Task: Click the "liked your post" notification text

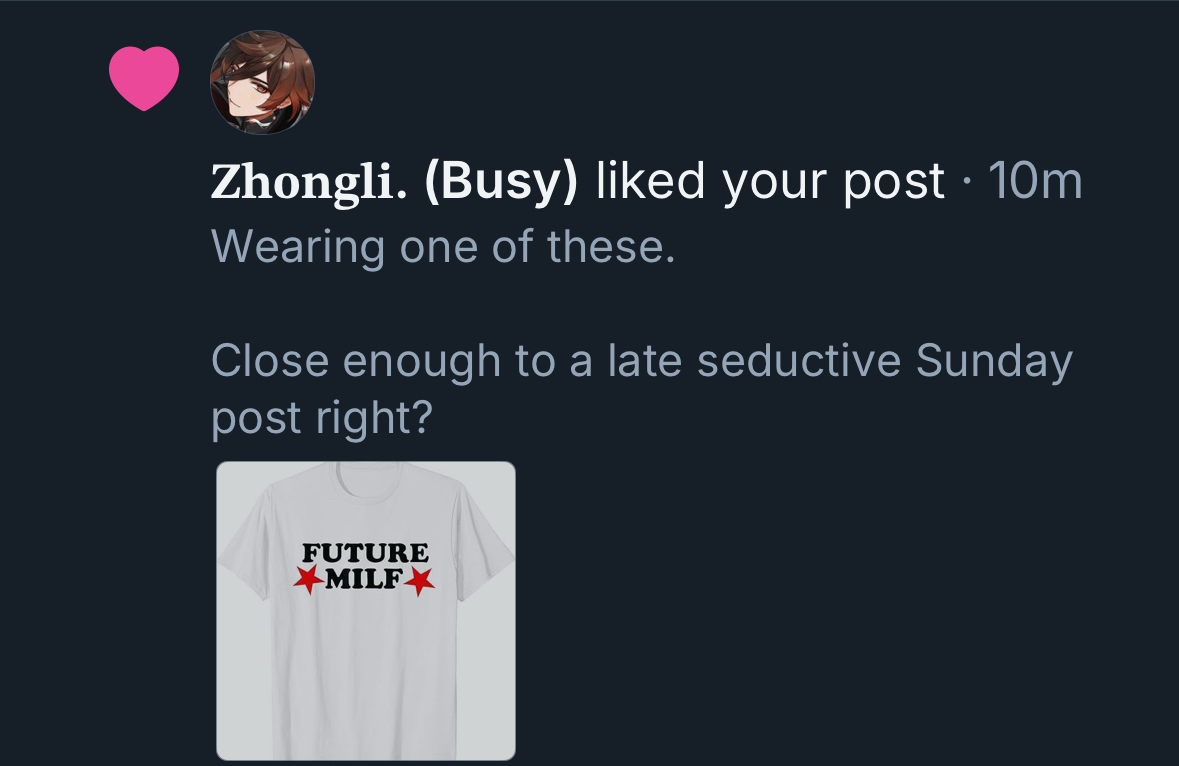Action: coord(770,181)
